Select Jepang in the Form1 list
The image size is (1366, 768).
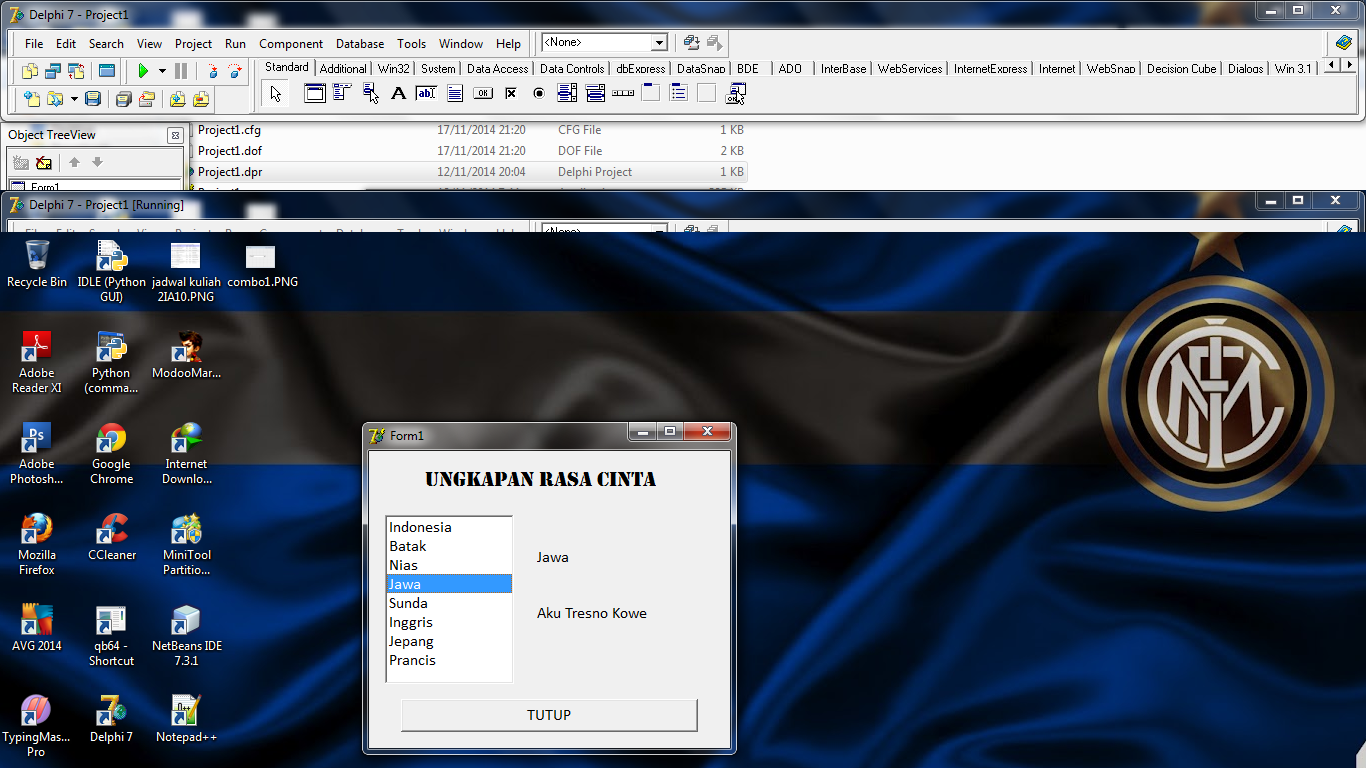[449, 641]
